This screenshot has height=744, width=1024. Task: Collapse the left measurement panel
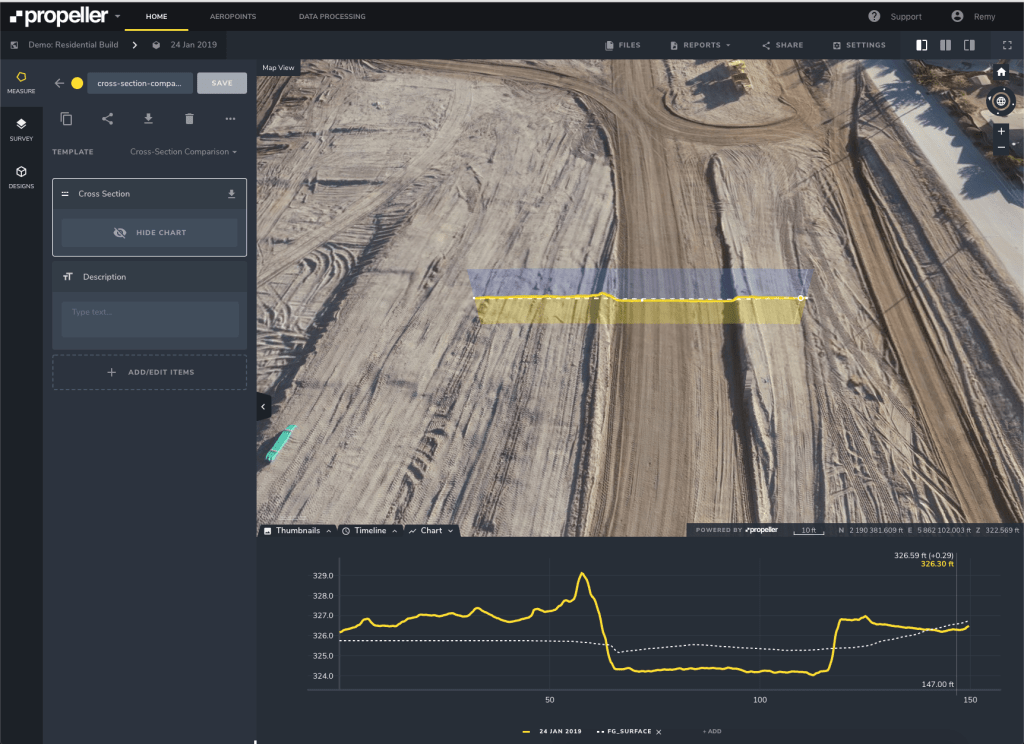point(263,406)
